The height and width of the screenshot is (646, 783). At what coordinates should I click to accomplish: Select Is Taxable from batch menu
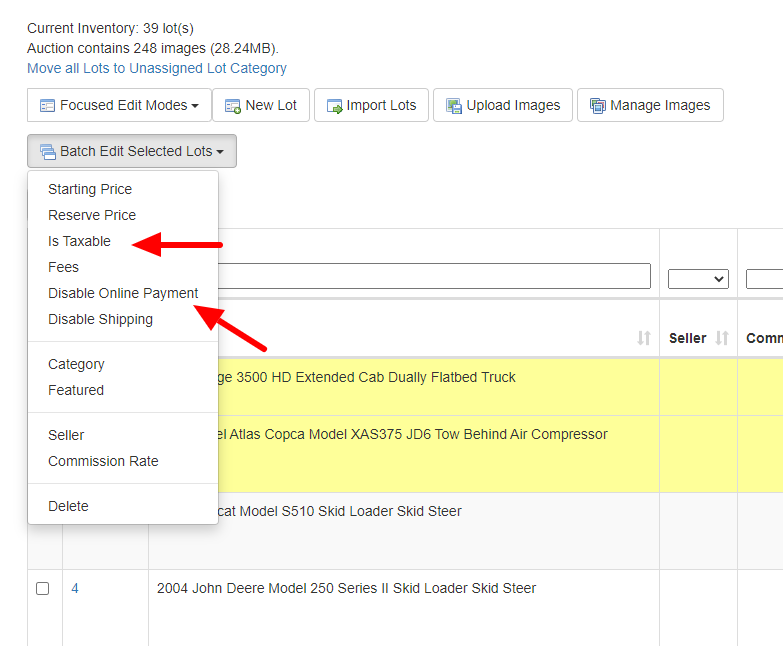(79, 241)
